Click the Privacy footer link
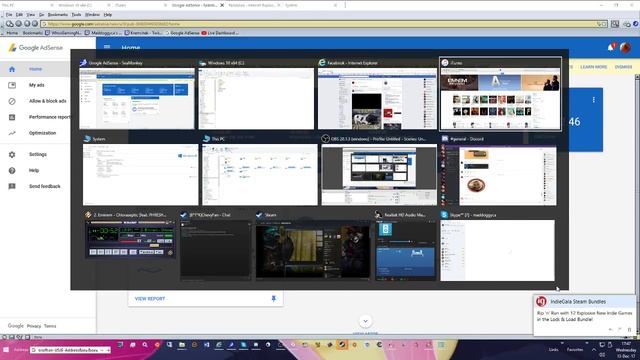Image resolution: width=640 pixels, height=360 pixels. 34,326
